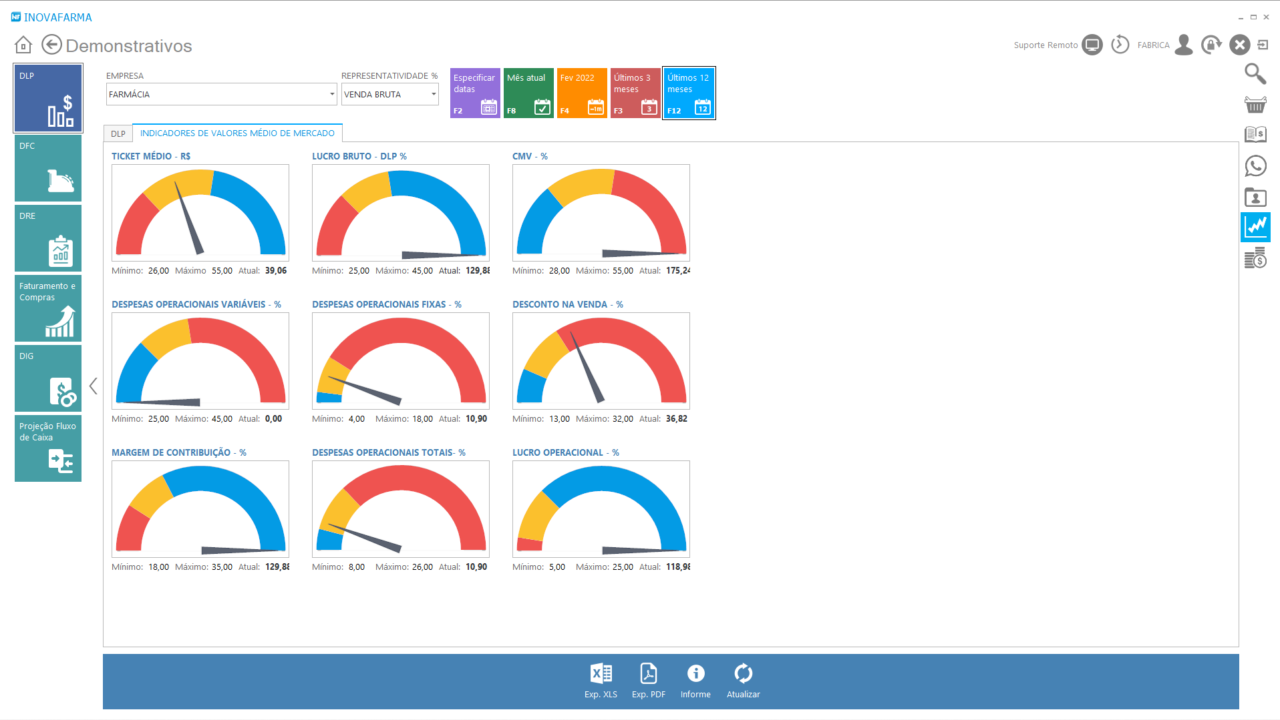The image size is (1280, 720).
Task: Click the home icon in the header
Action: point(23,45)
